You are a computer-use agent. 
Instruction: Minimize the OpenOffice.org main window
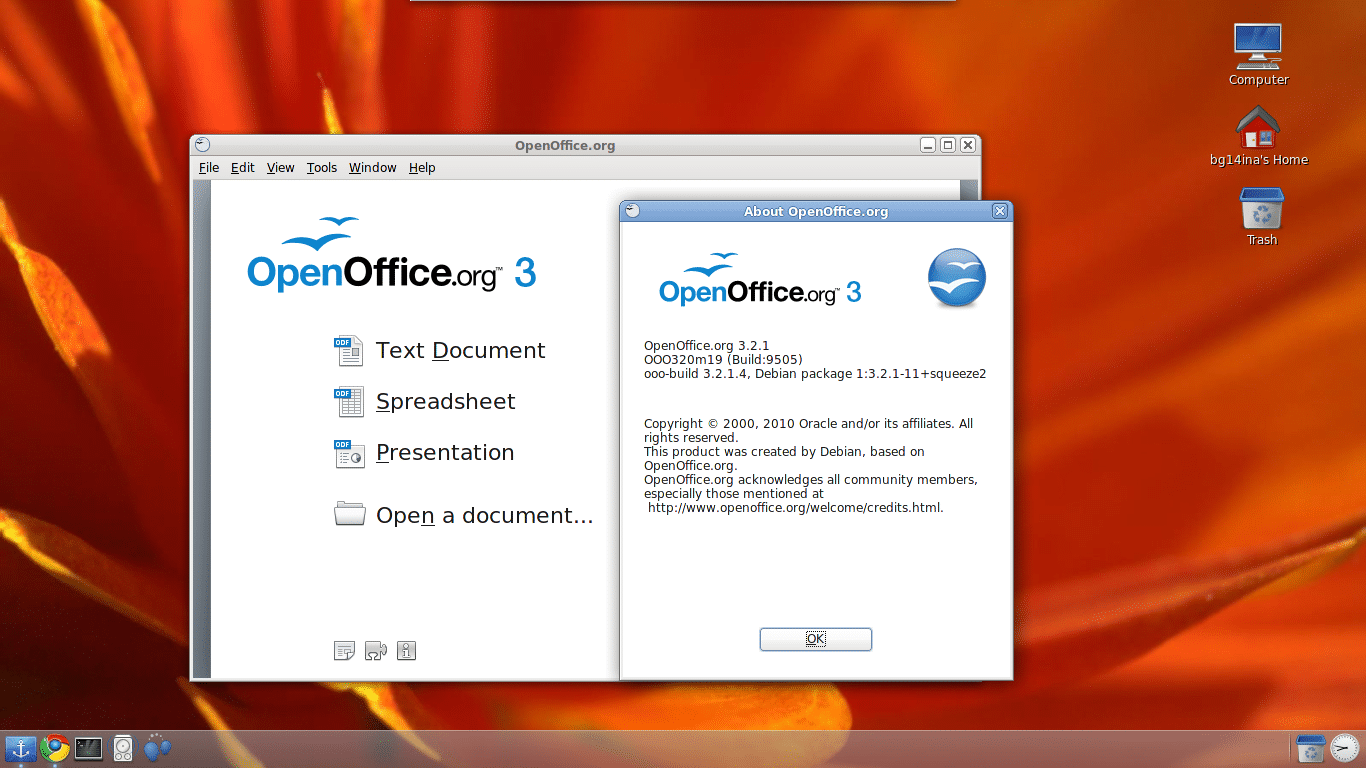(x=929, y=145)
